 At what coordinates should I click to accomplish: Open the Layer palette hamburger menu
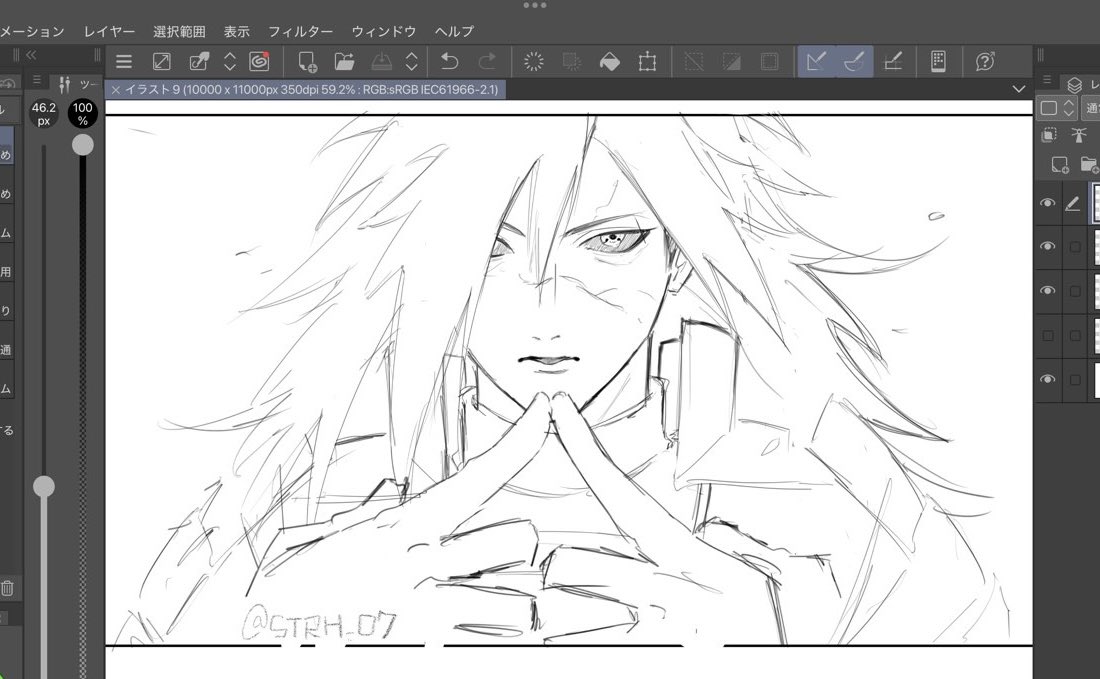point(1047,80)
